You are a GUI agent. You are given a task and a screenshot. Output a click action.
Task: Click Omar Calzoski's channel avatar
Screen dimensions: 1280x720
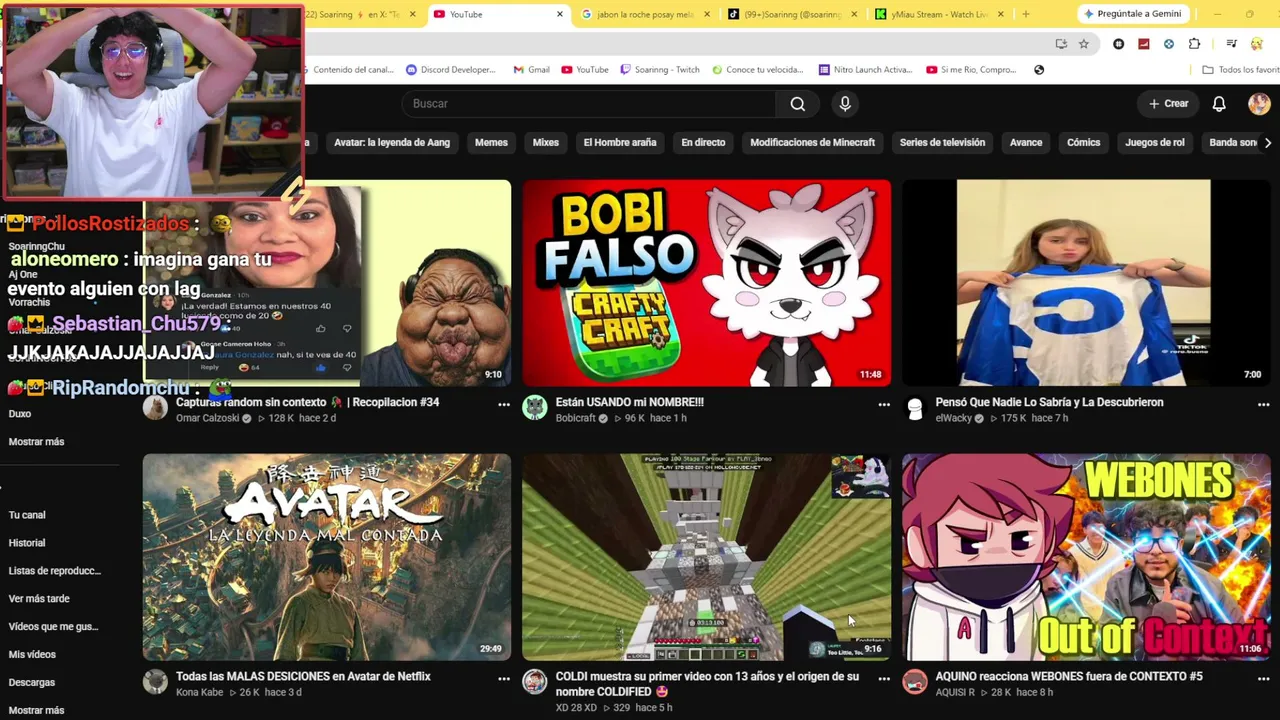(155, 408)
